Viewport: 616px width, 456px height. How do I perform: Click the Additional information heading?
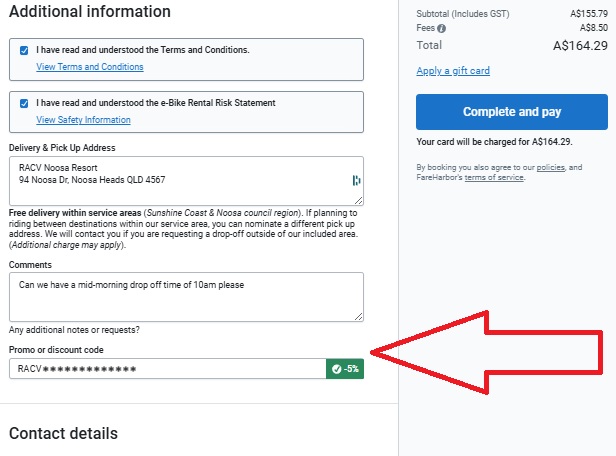[x=90, y=11]
